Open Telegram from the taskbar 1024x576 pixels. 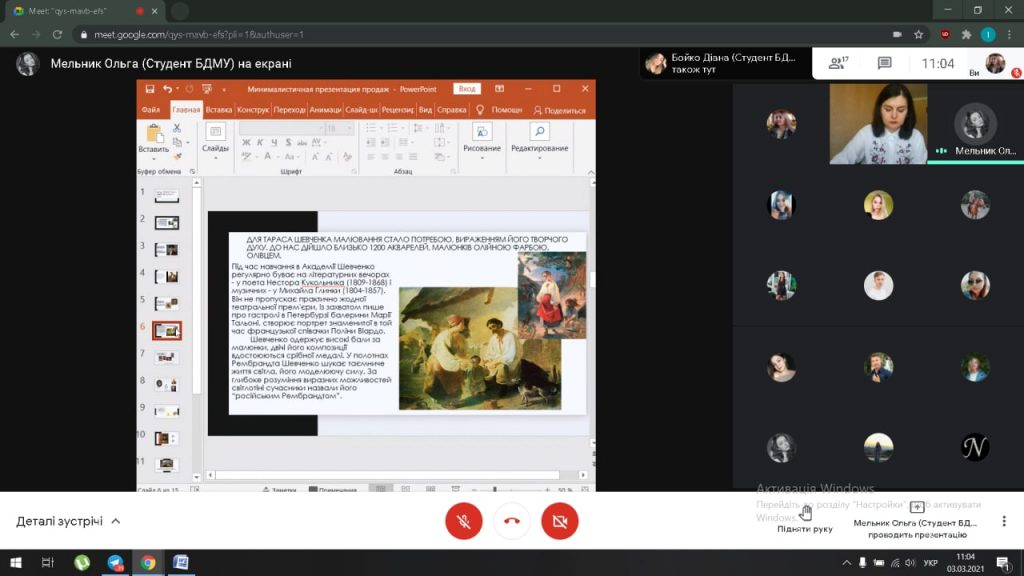click(115, 562)
